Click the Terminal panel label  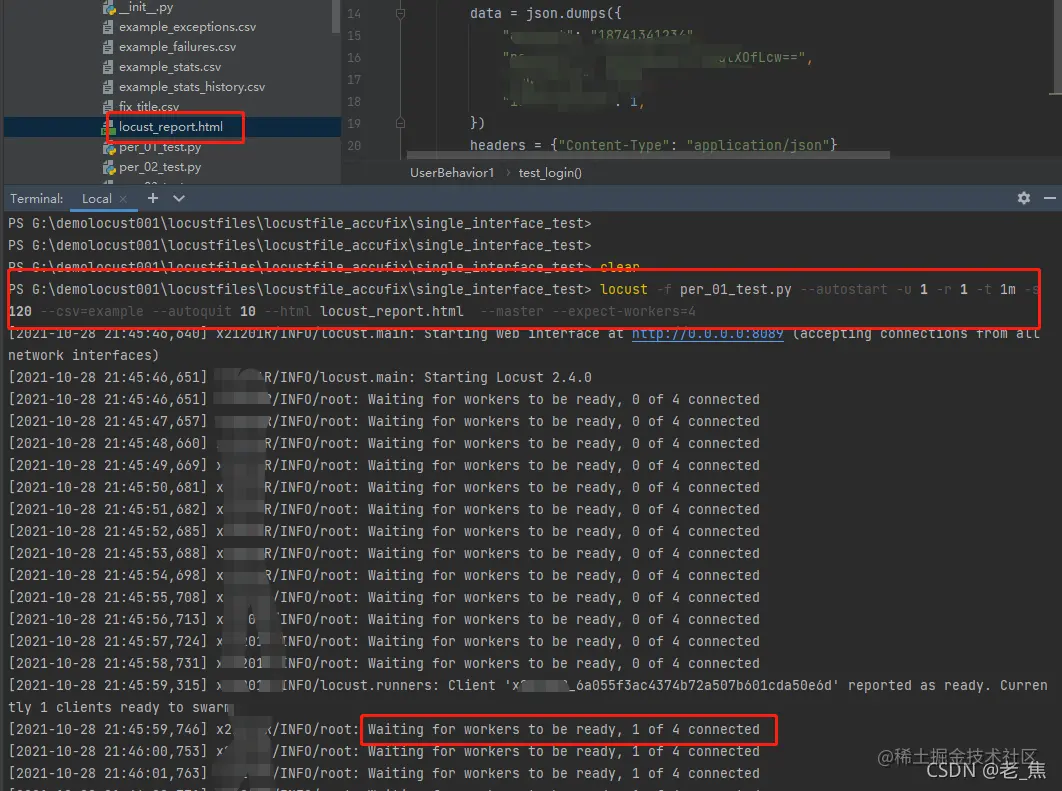point(37,198)
